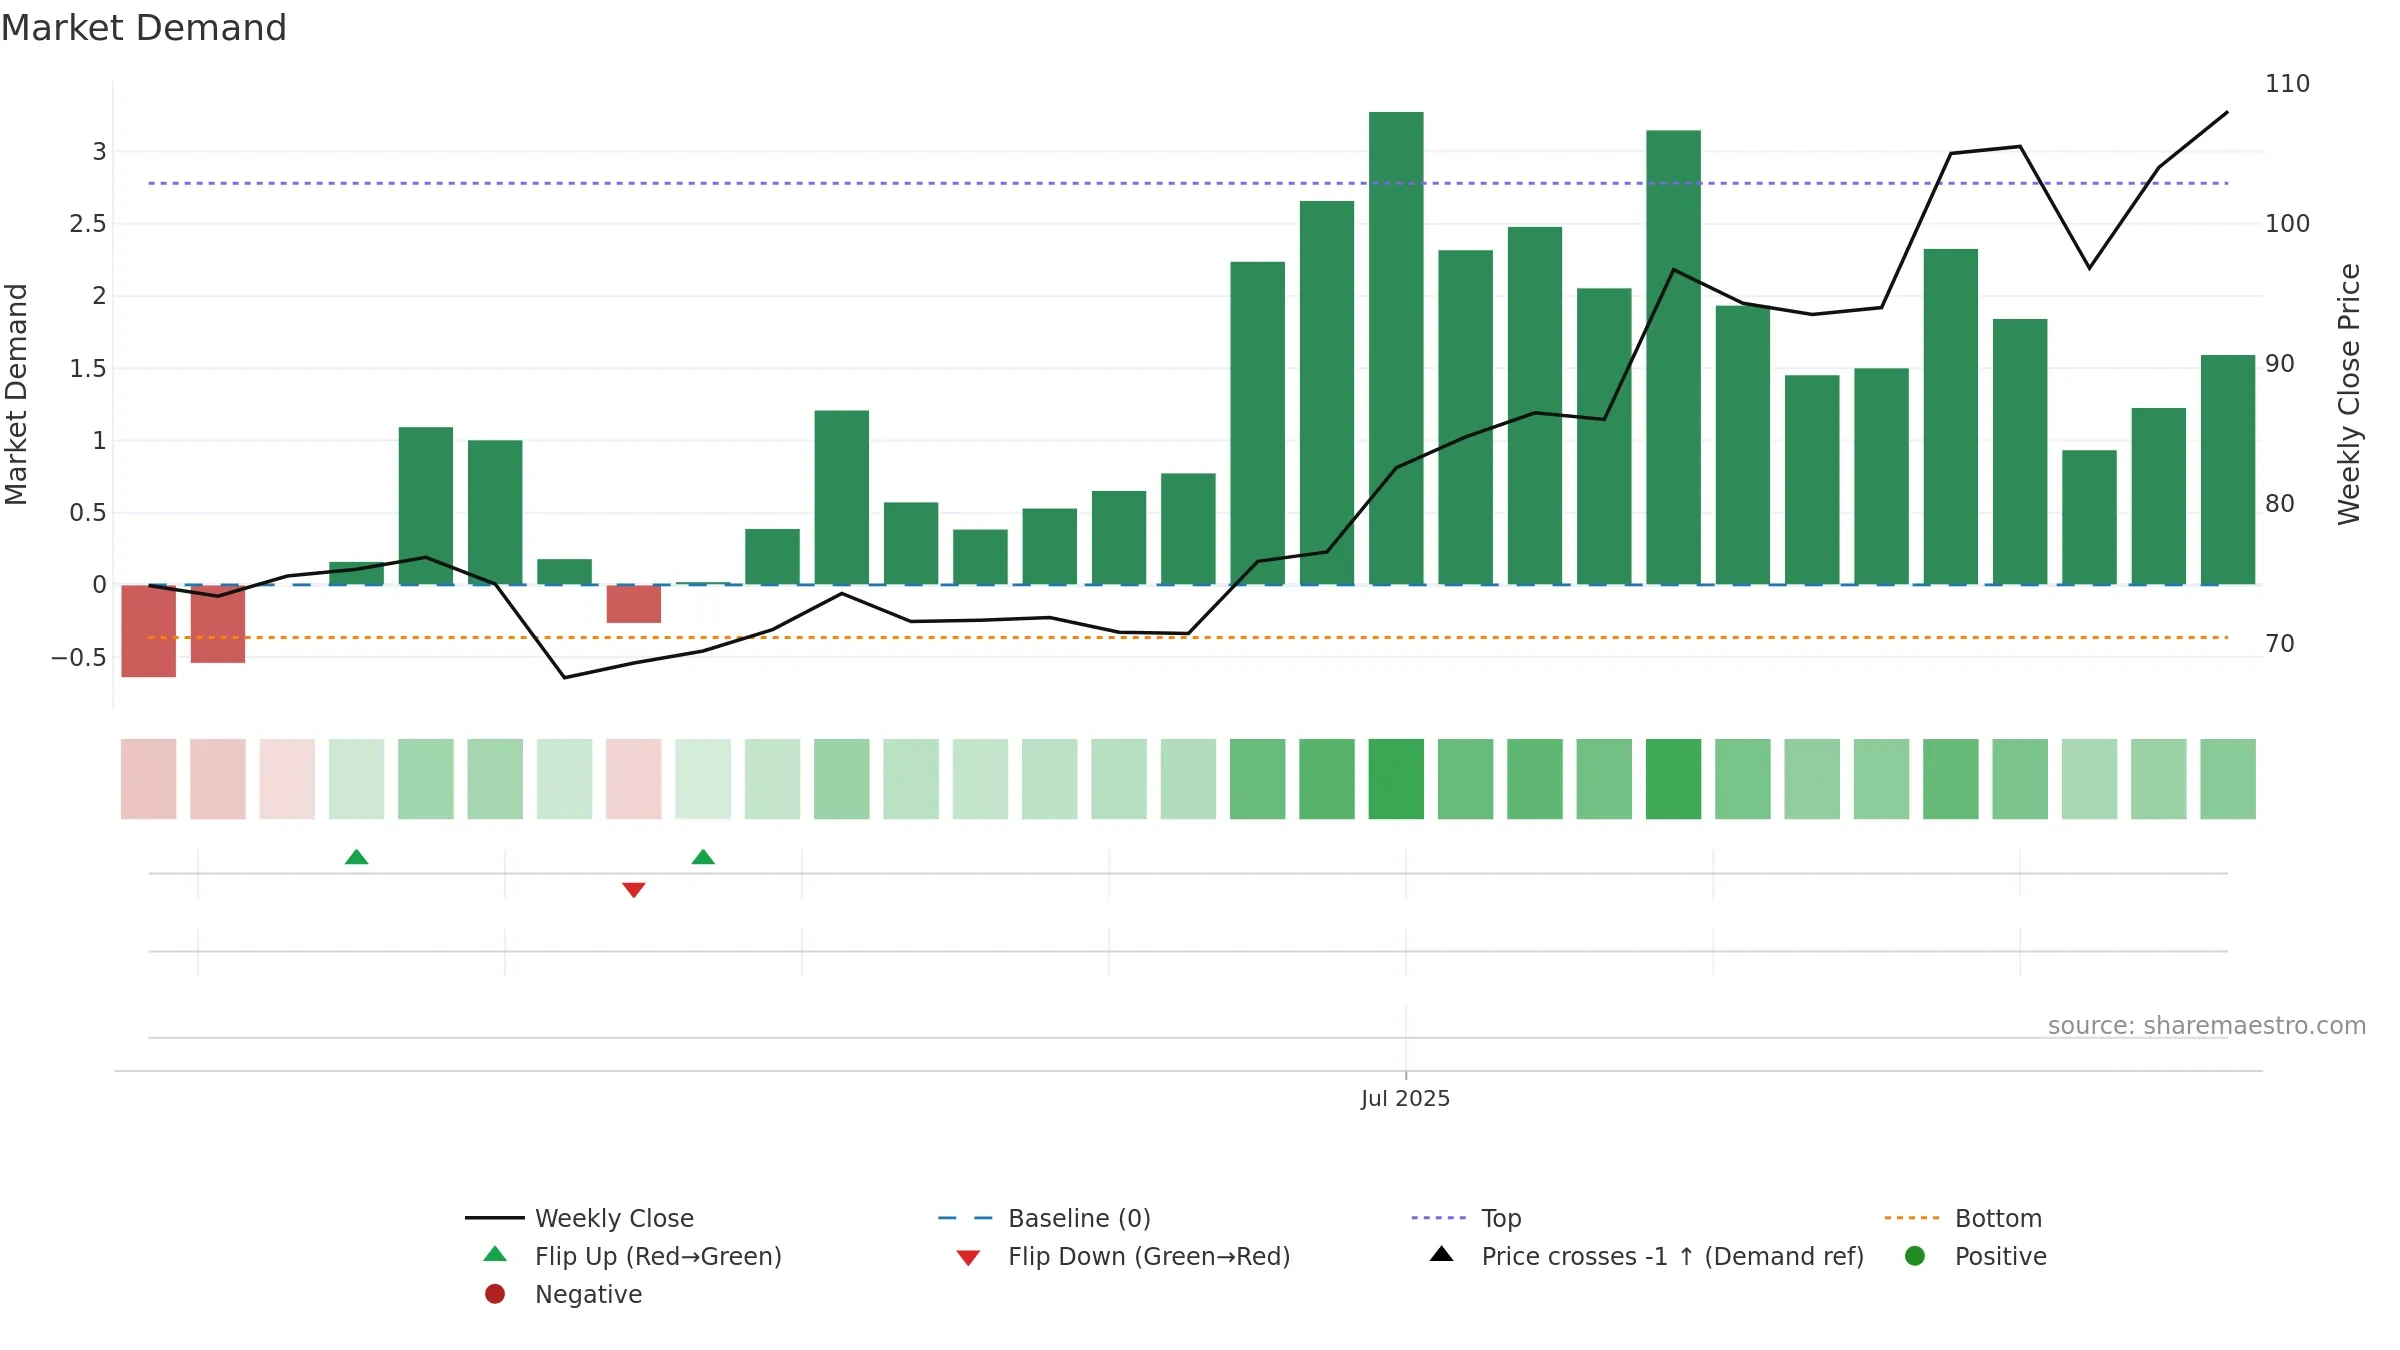Click the green Flip Up triangle legend icon

pyautogui.click(x=495, y=1254)
